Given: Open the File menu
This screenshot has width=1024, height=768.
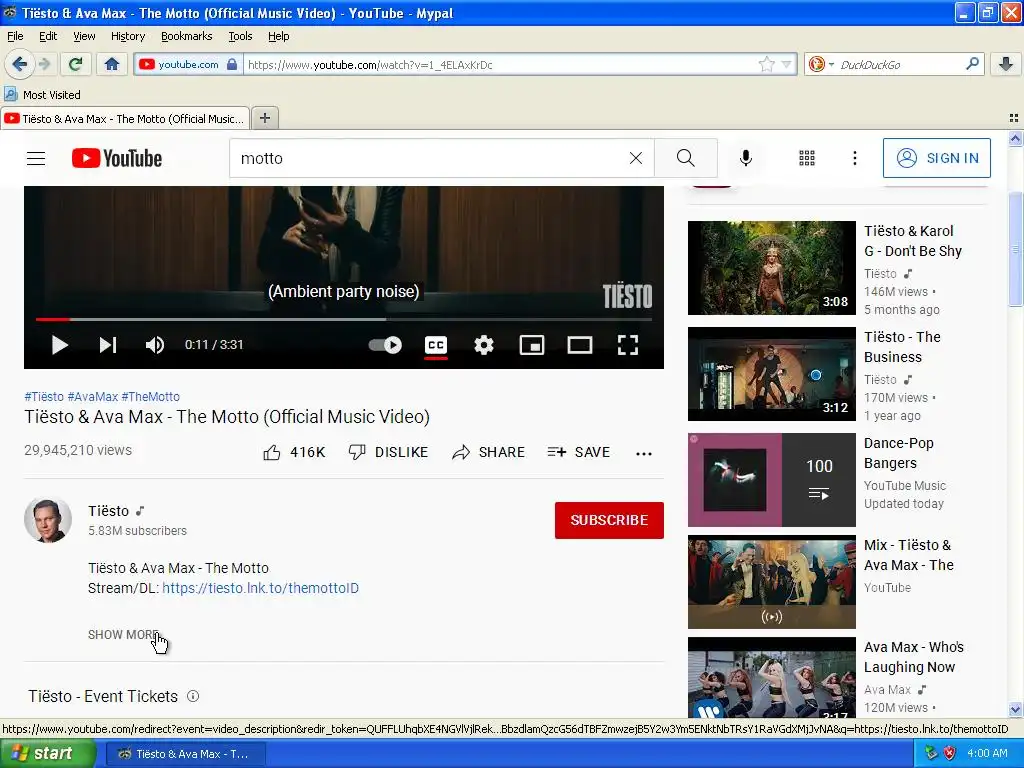Looking at the screenshot, I should coord(15,36).
